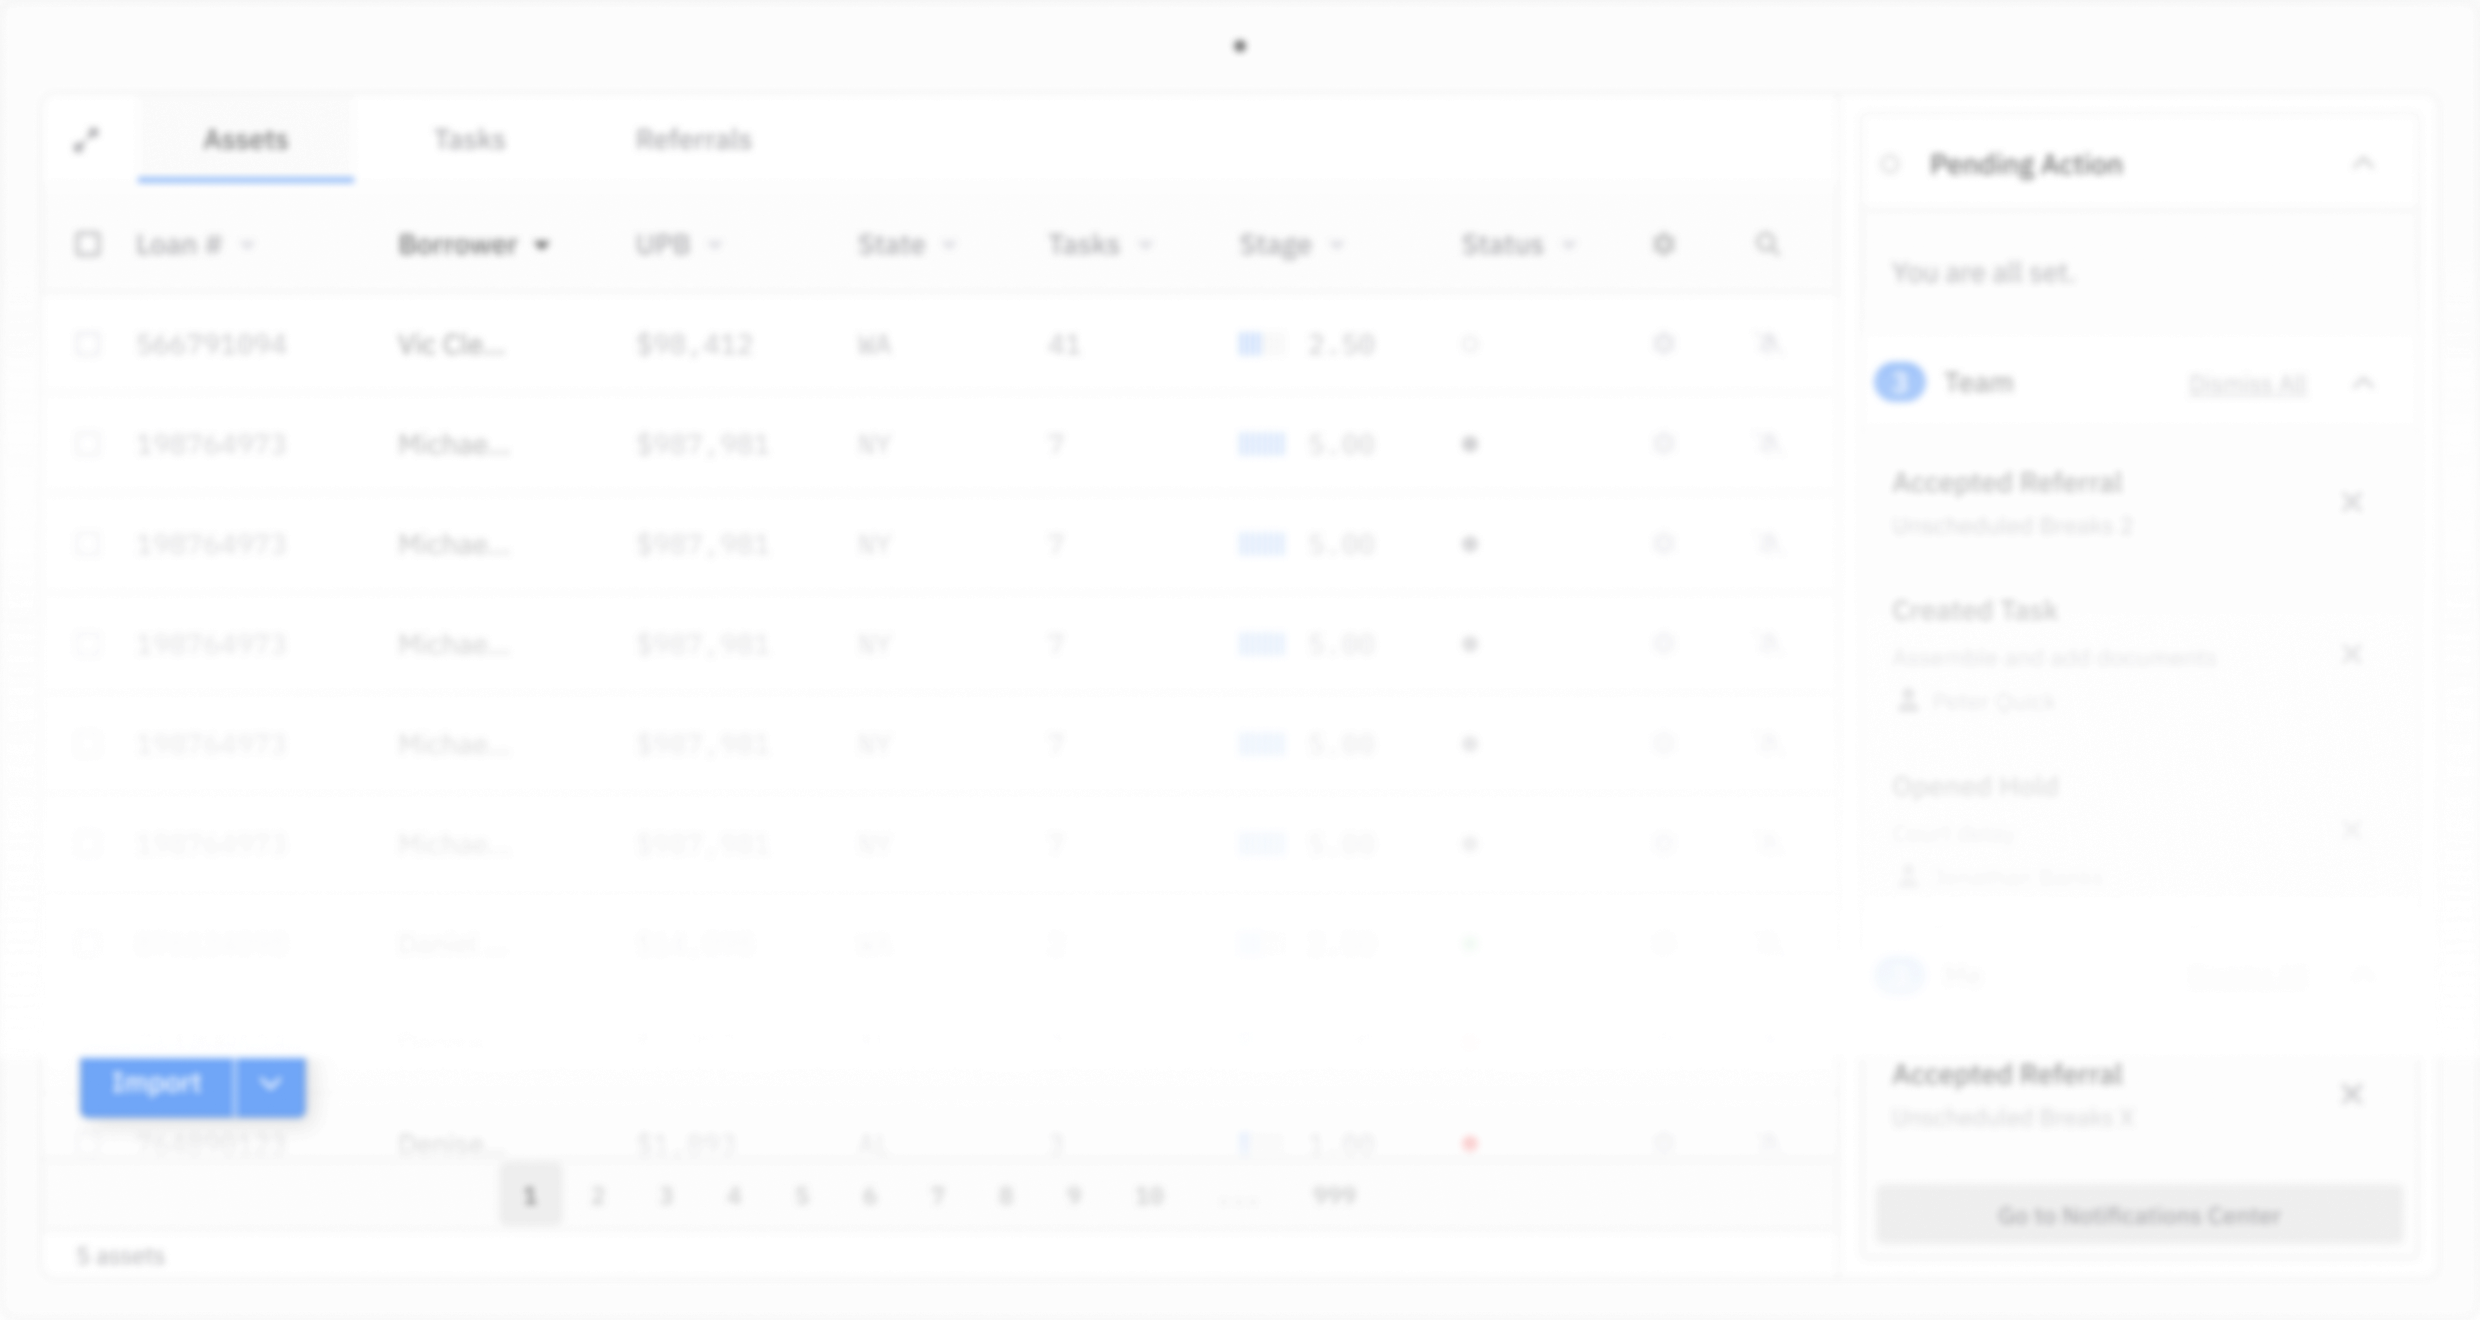Switch to the Tasks tab
Screen dimensions: 2480x1320
click(x=469, y=139)
